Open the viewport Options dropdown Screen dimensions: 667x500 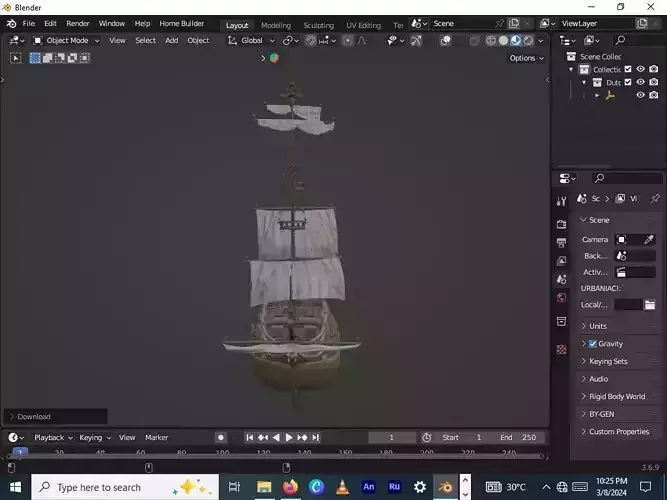click(527, 58)
